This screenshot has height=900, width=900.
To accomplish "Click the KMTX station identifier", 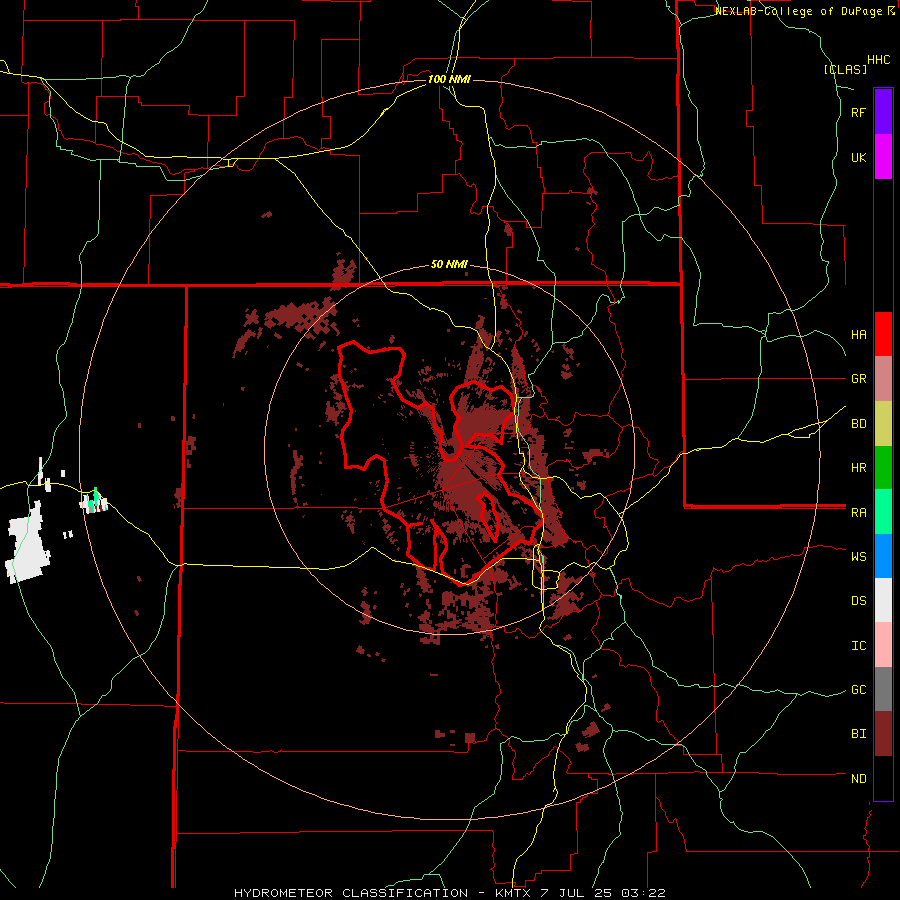I will [x=515, y=893].
